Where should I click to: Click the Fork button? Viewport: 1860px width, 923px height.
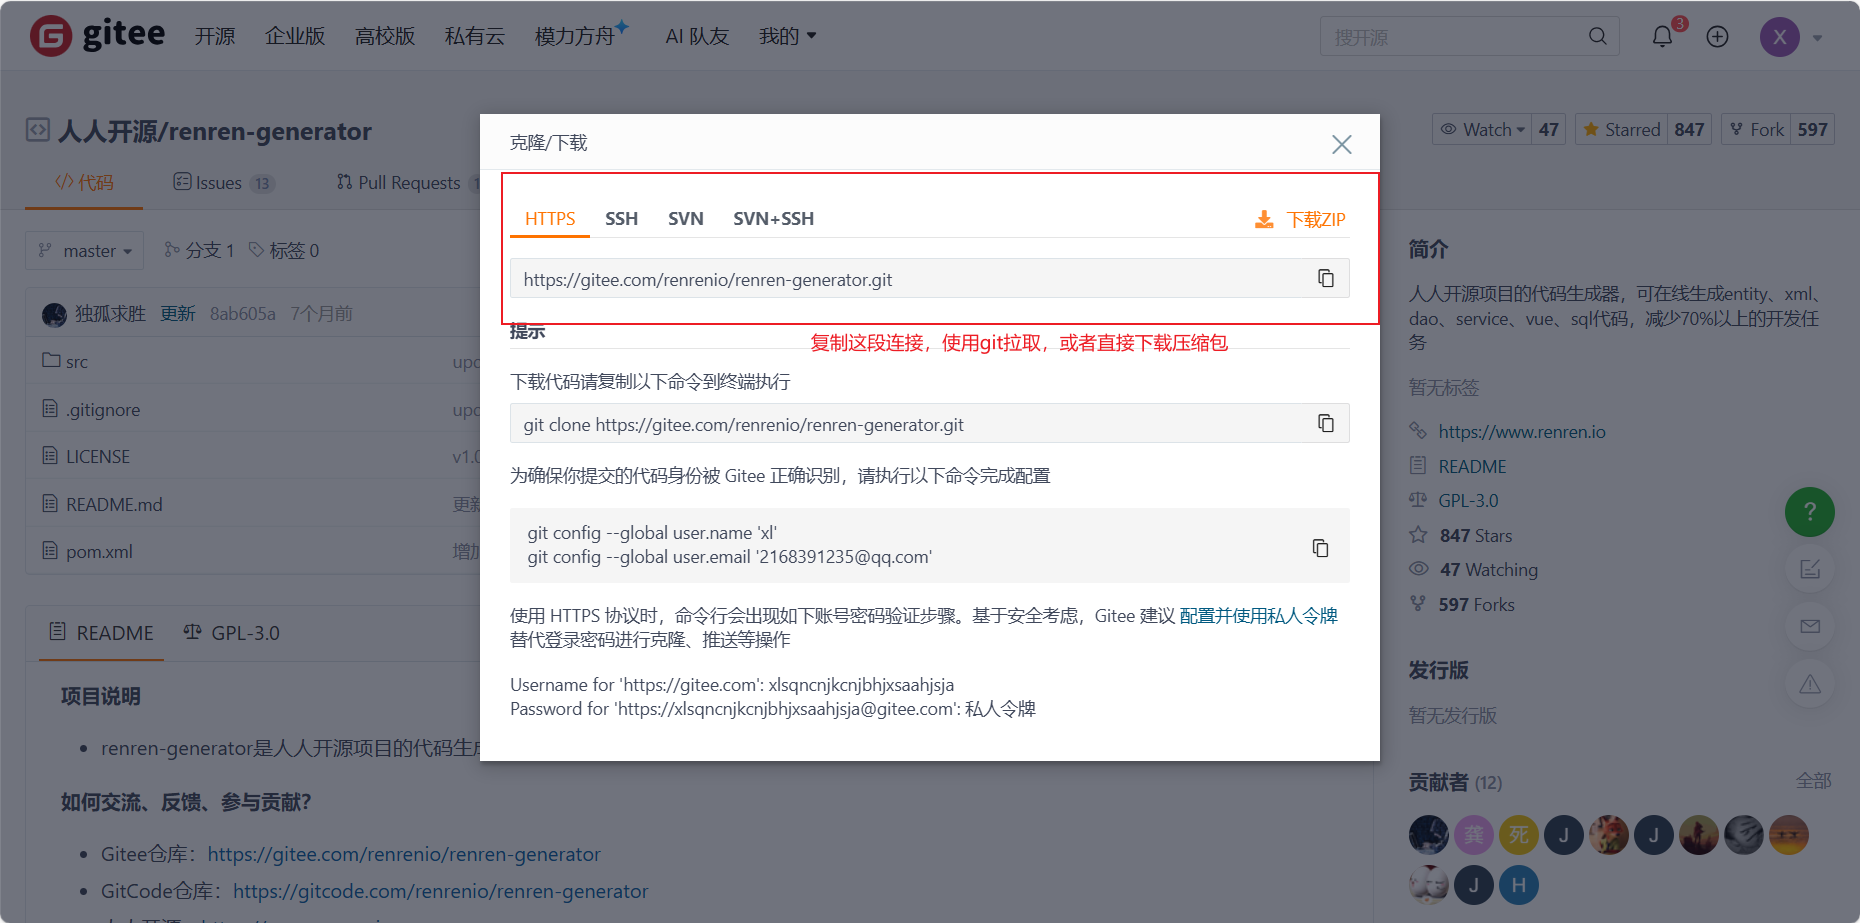click(x=1756, y=130)
